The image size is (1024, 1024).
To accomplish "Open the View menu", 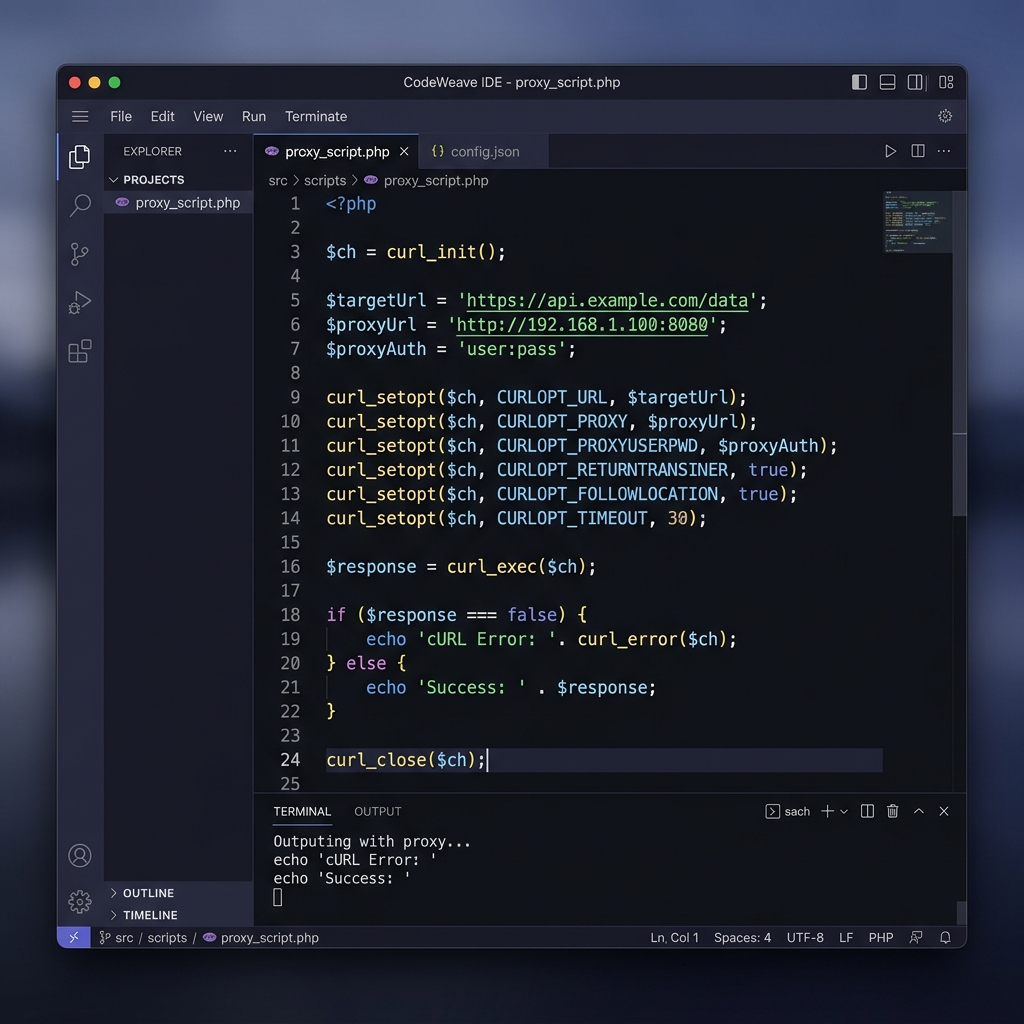I will click(208, 116).
